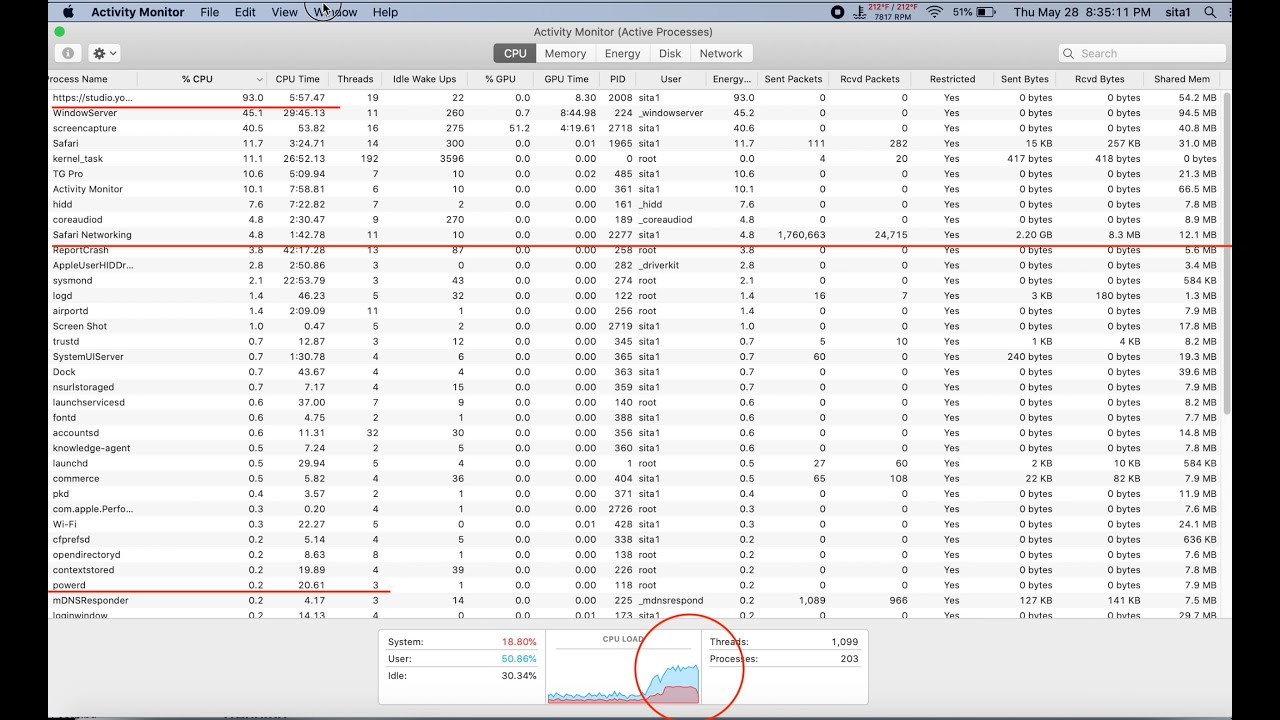The width and height of the screenshot is (1280, 720).
Task: Switch to the CPU tab
Action: click(515, 53)
